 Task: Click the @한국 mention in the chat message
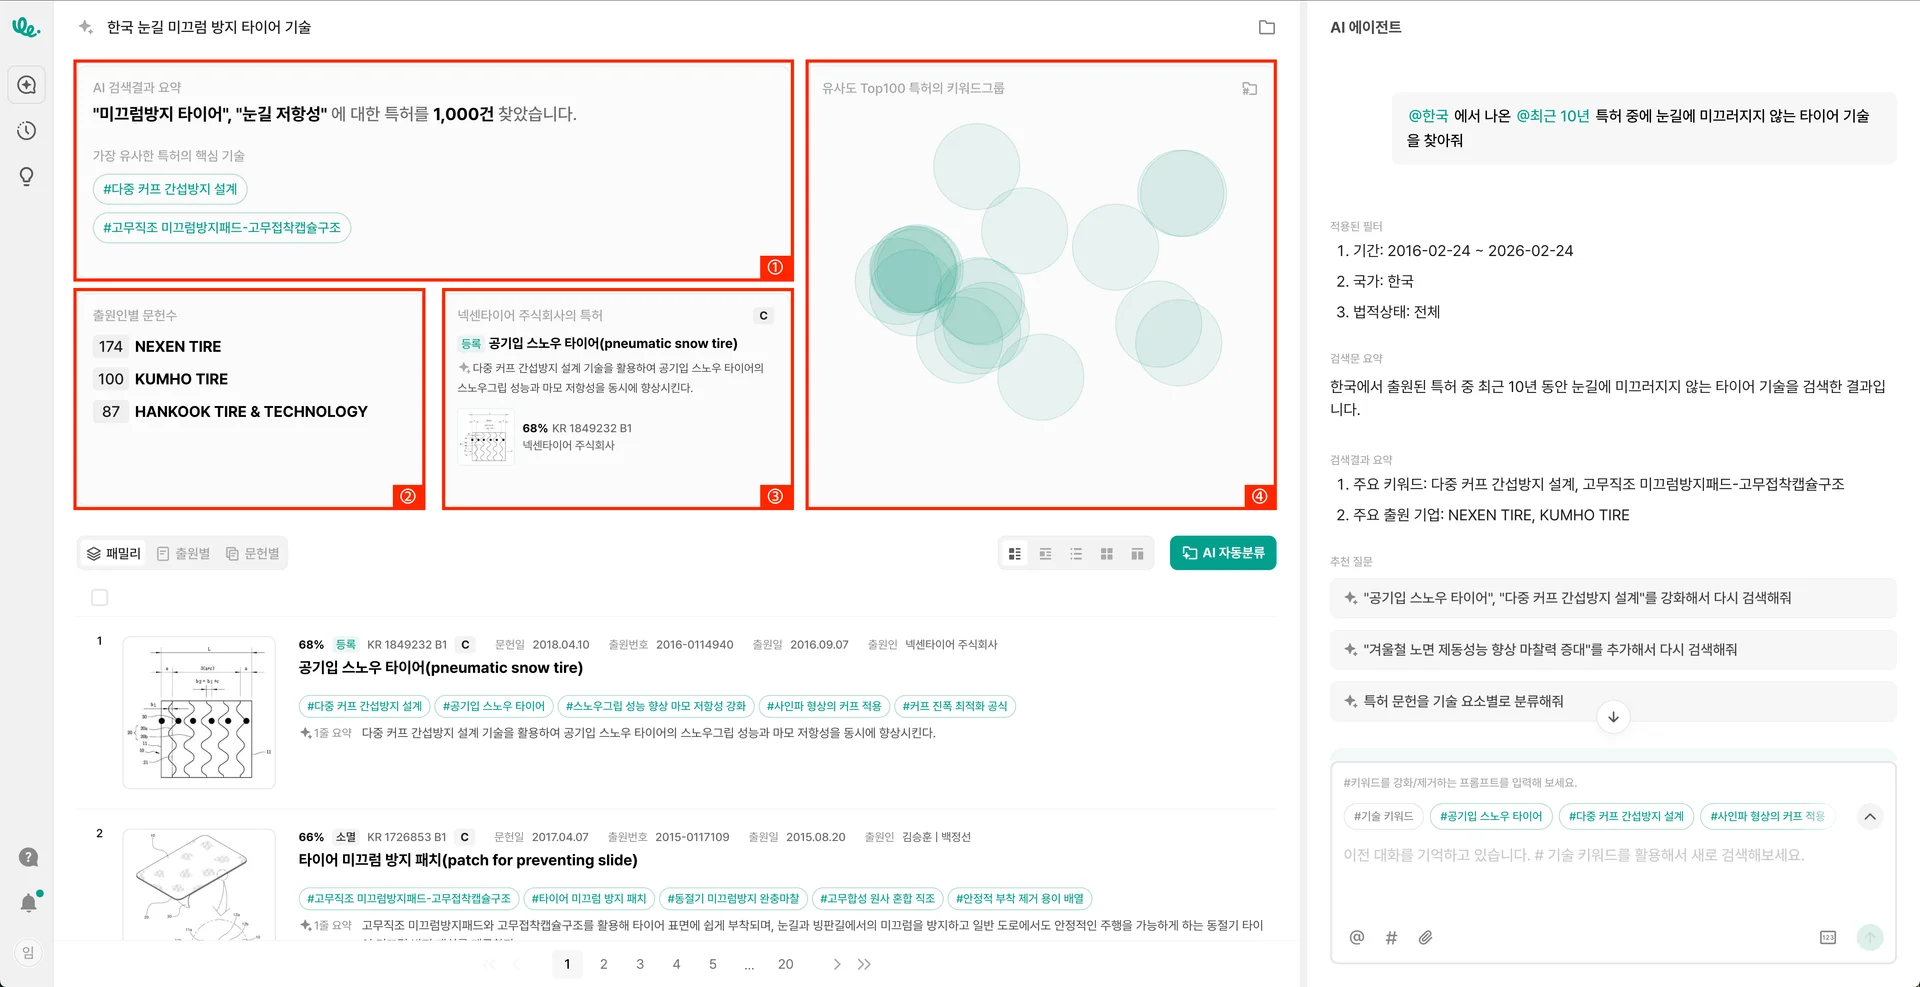click(1428, 116)
